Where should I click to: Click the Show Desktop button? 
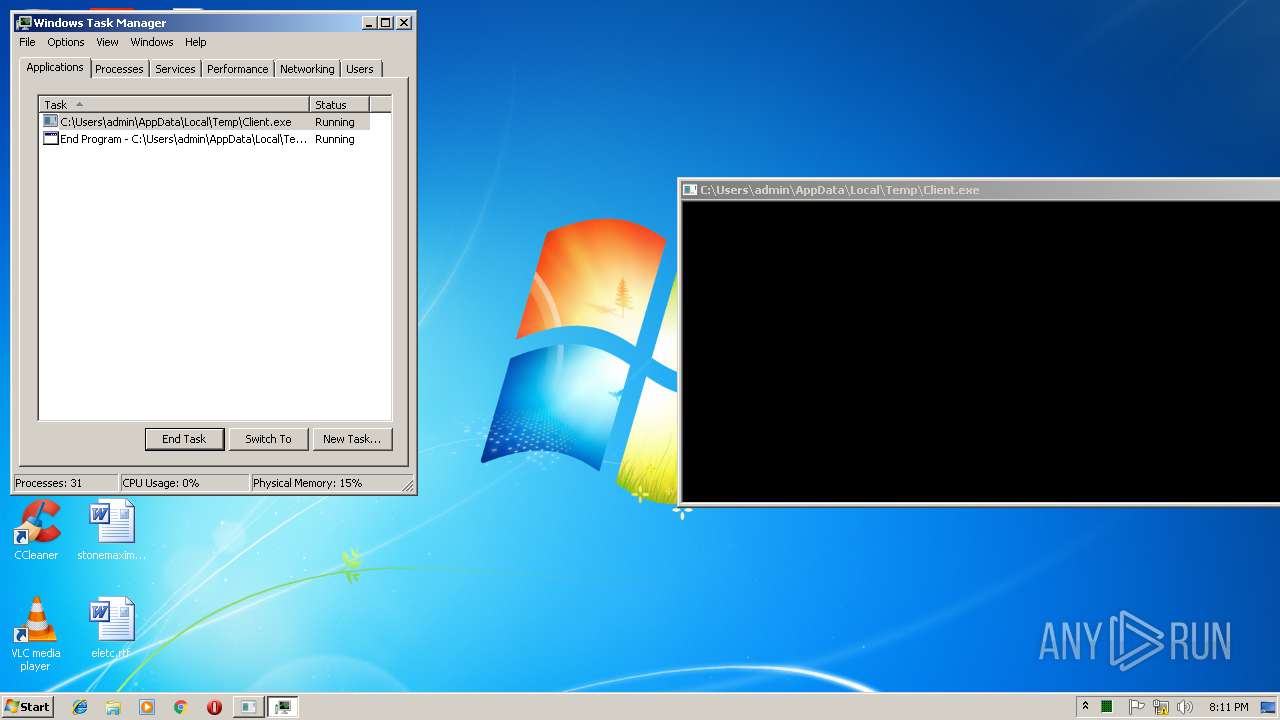[1270, 707]
